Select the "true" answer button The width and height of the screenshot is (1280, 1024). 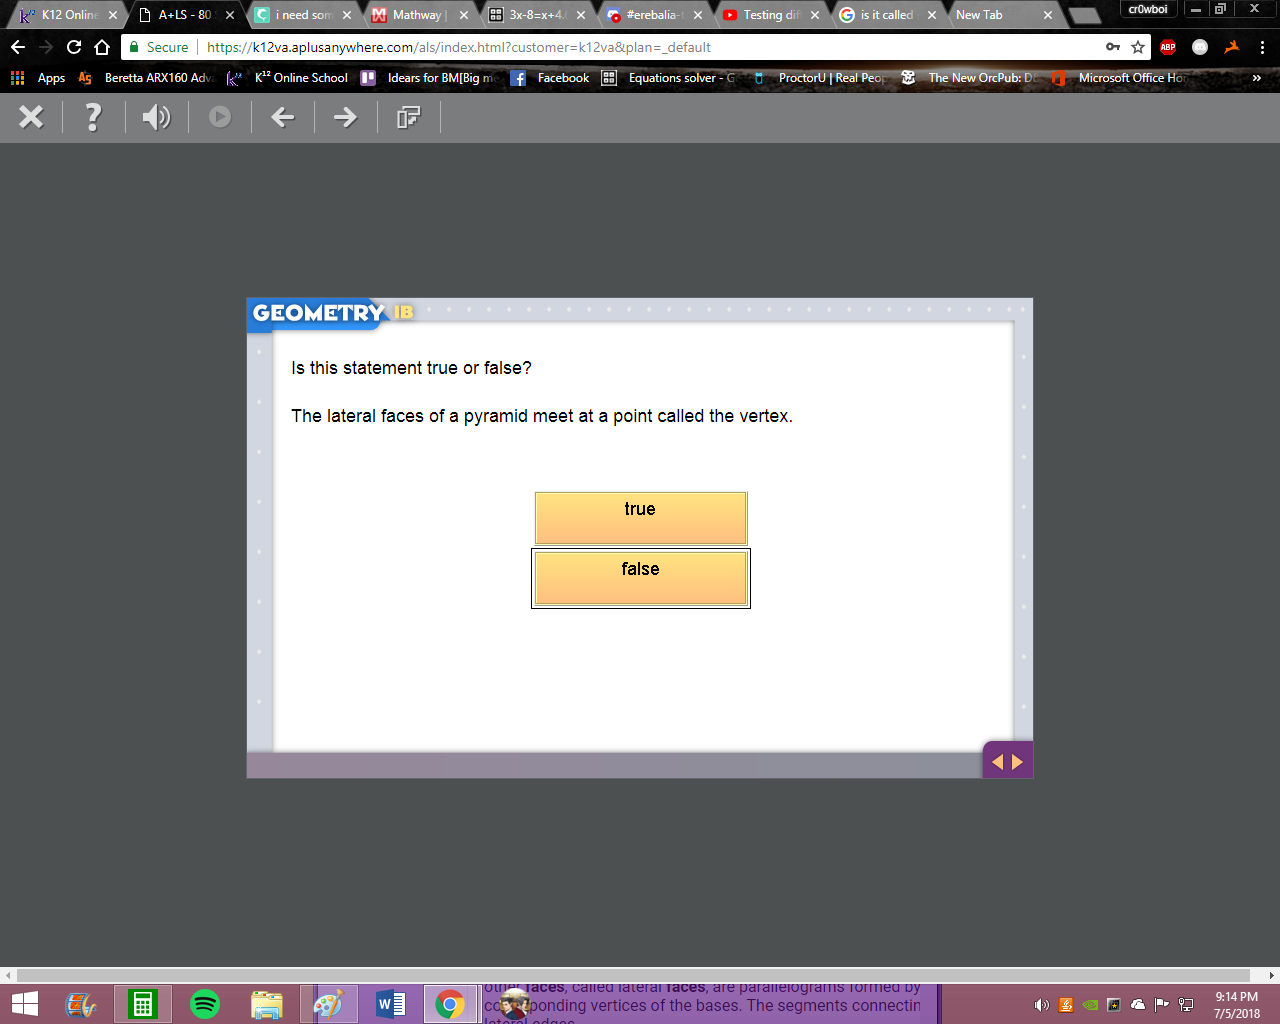coord(641,518)
